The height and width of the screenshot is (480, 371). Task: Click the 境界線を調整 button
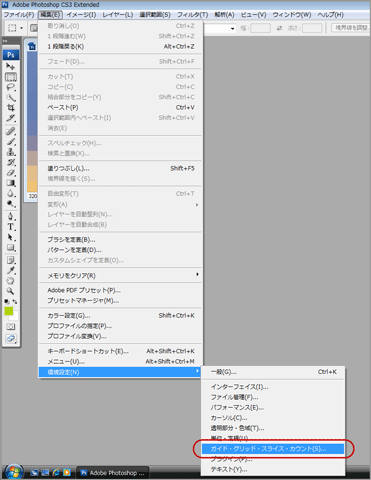click(x=351, y=28)
